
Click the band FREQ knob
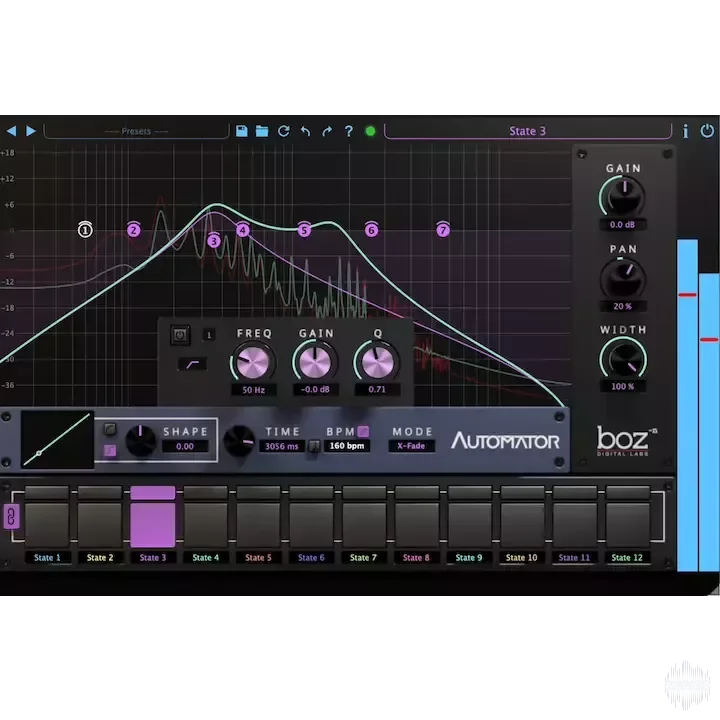pyautogui.click(x=253, y=362)
